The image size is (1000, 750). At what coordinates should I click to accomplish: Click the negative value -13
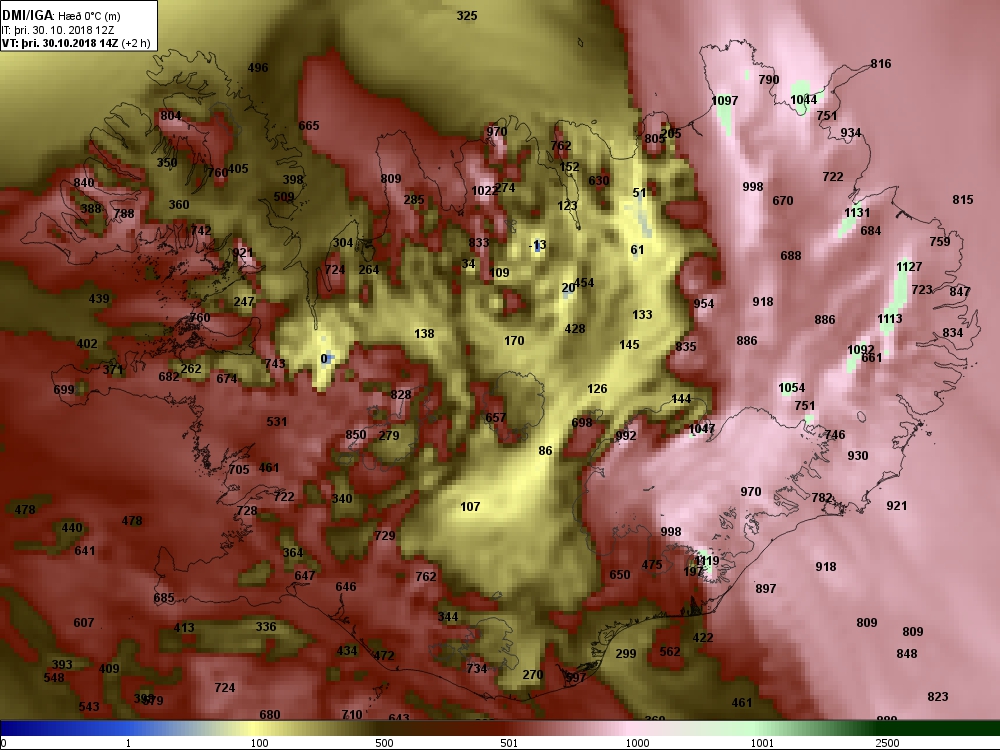coord(538,245)
